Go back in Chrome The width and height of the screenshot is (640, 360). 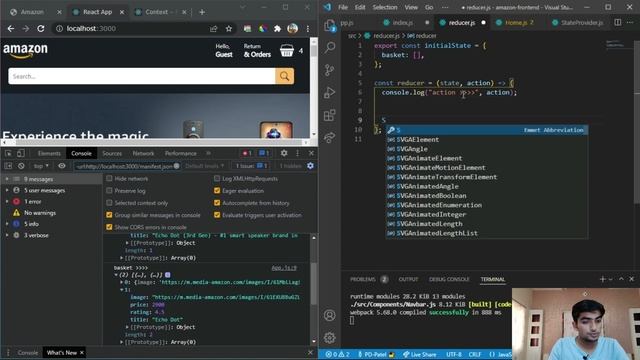pyautogui.click(x=11, y=29)
